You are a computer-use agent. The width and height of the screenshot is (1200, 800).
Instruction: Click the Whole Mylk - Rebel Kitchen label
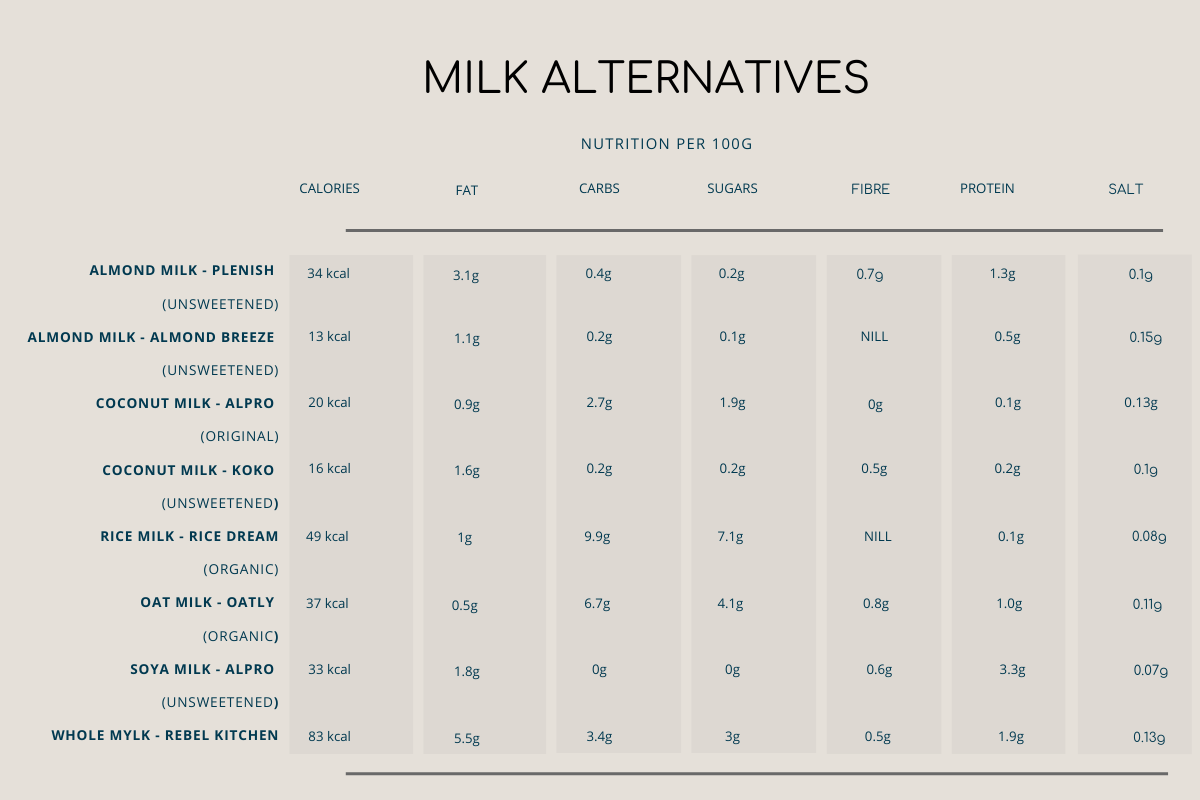tap(165, 735)
